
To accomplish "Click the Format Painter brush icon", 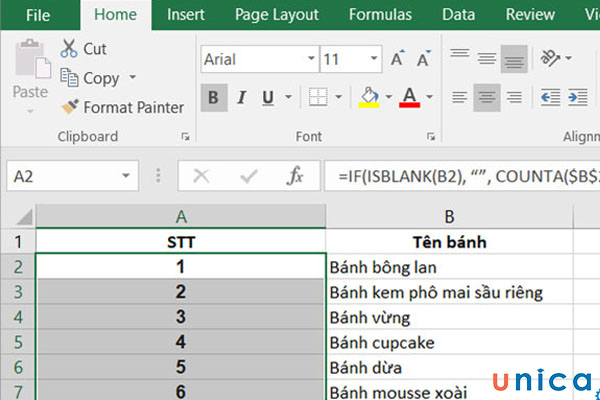I will (x=69, y=107).
